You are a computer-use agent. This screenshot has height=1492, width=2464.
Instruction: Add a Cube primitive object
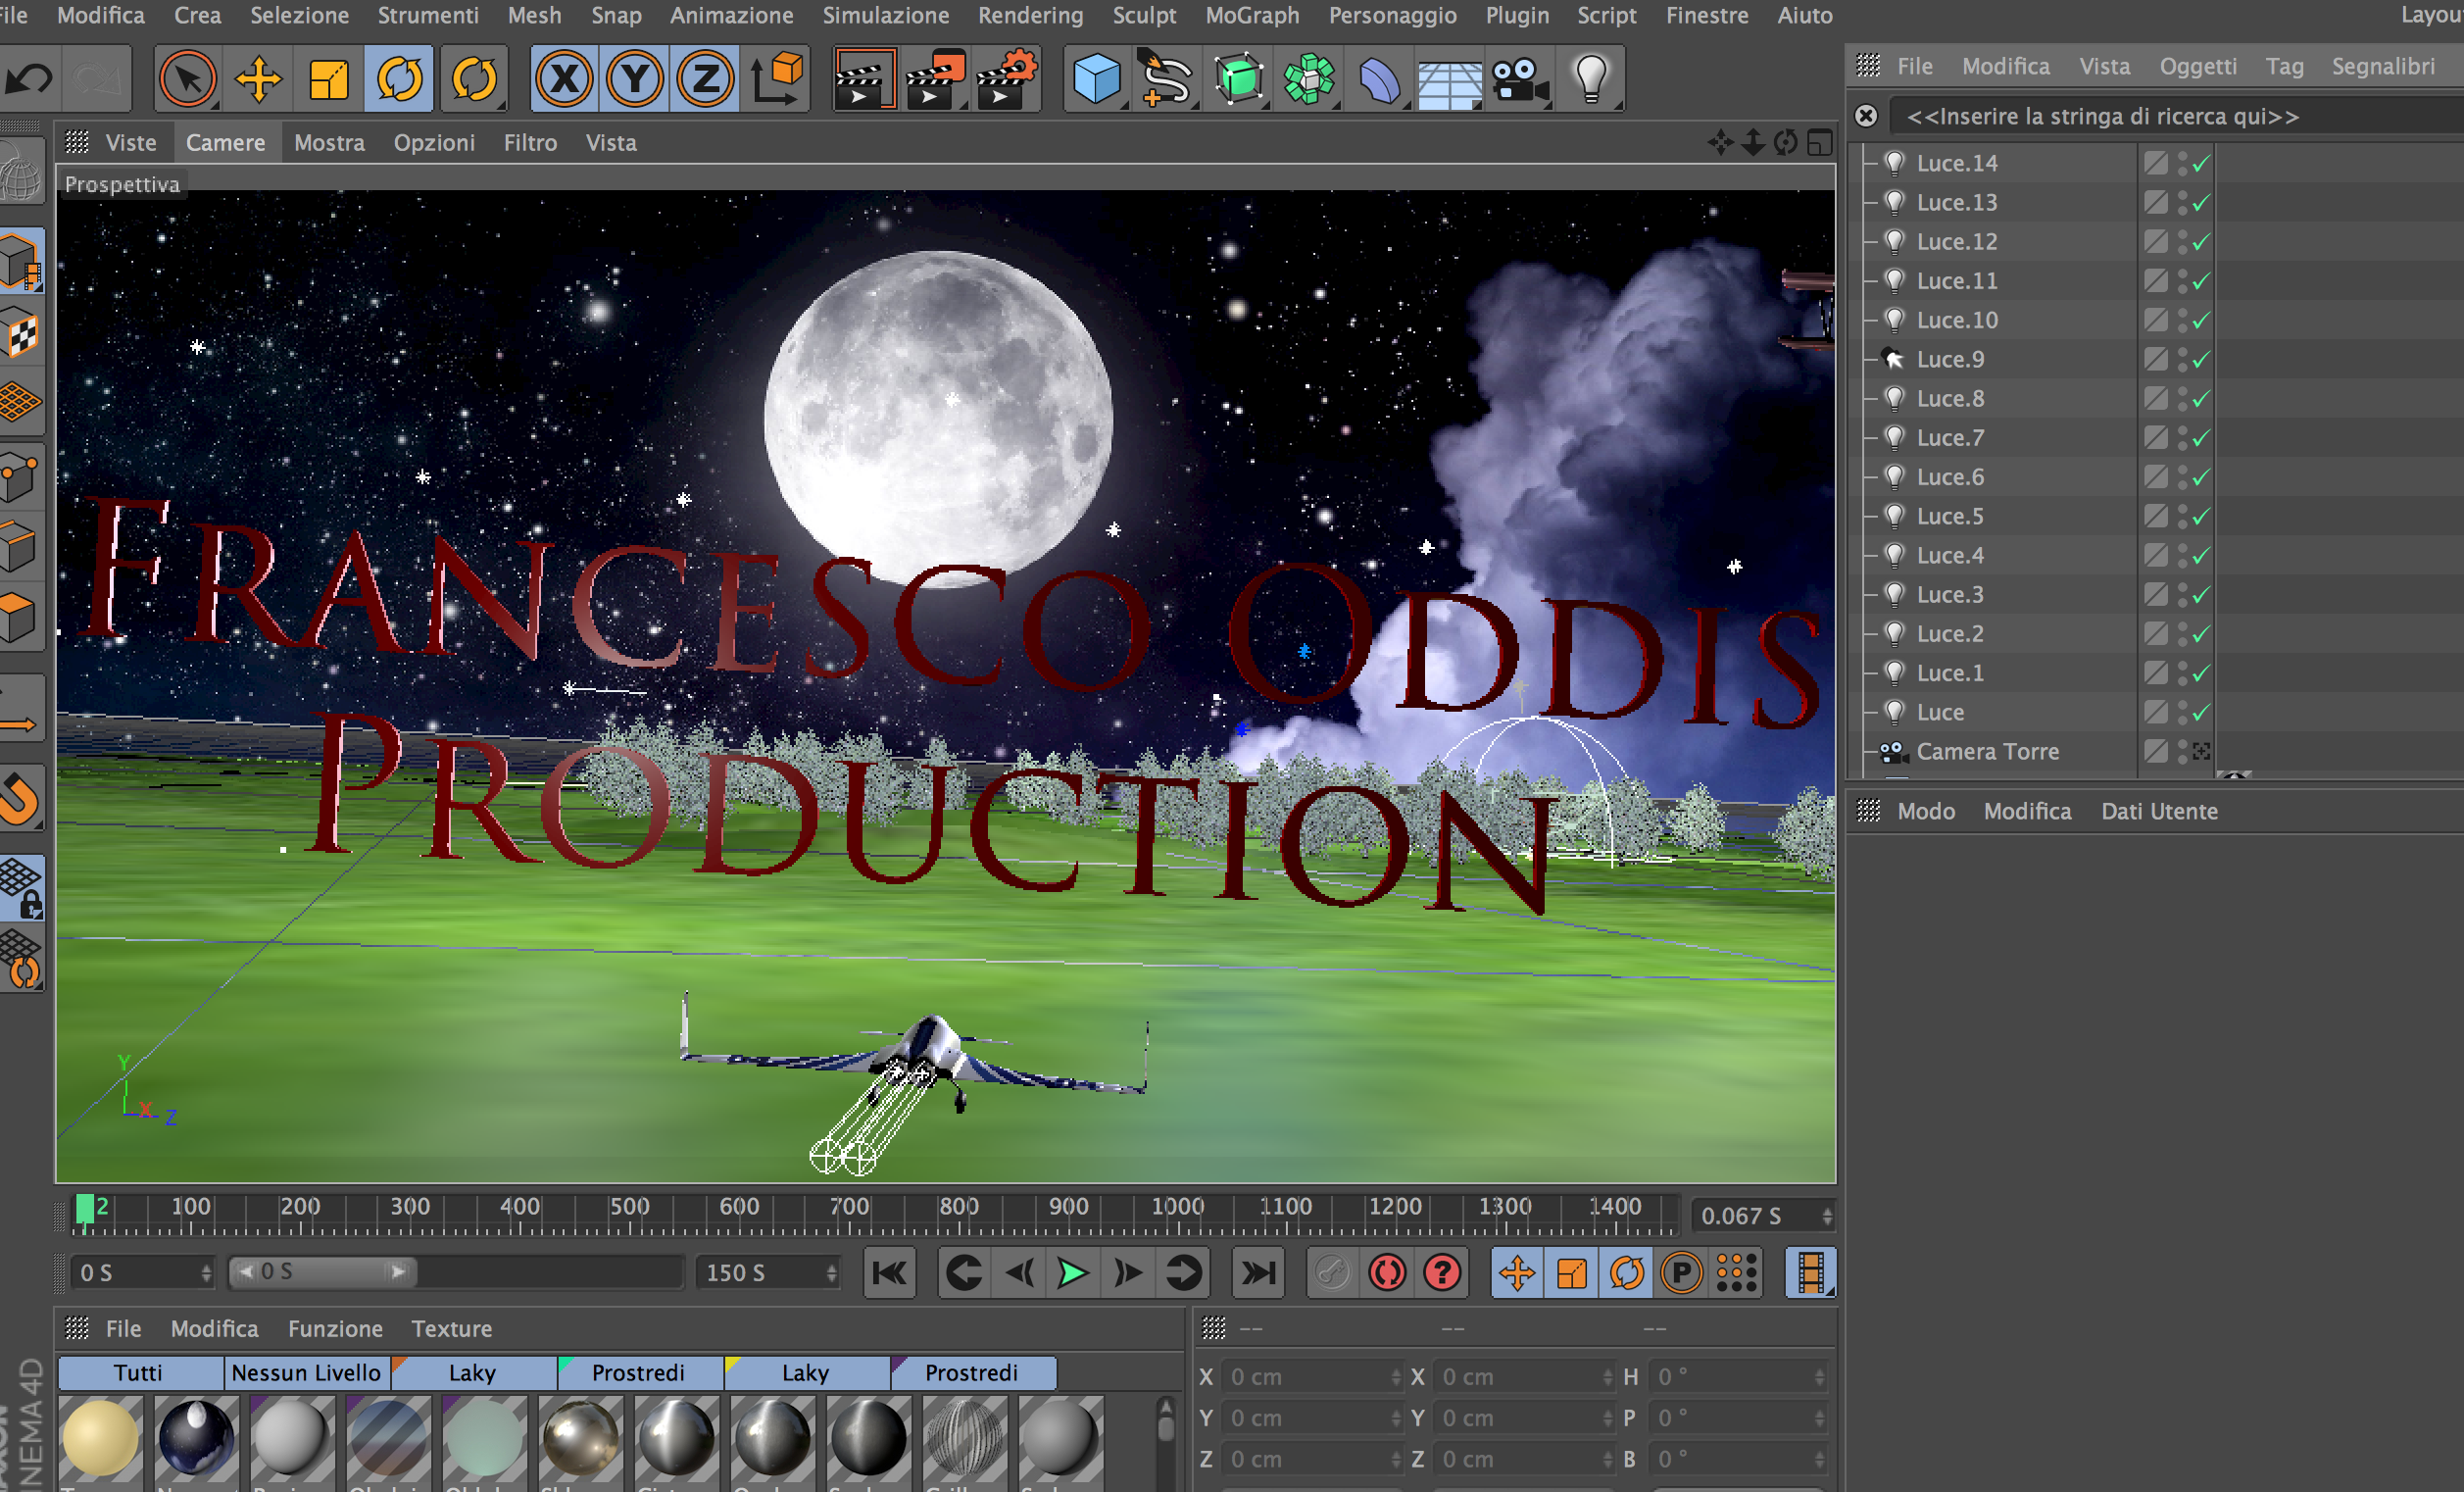[1096, 79]
